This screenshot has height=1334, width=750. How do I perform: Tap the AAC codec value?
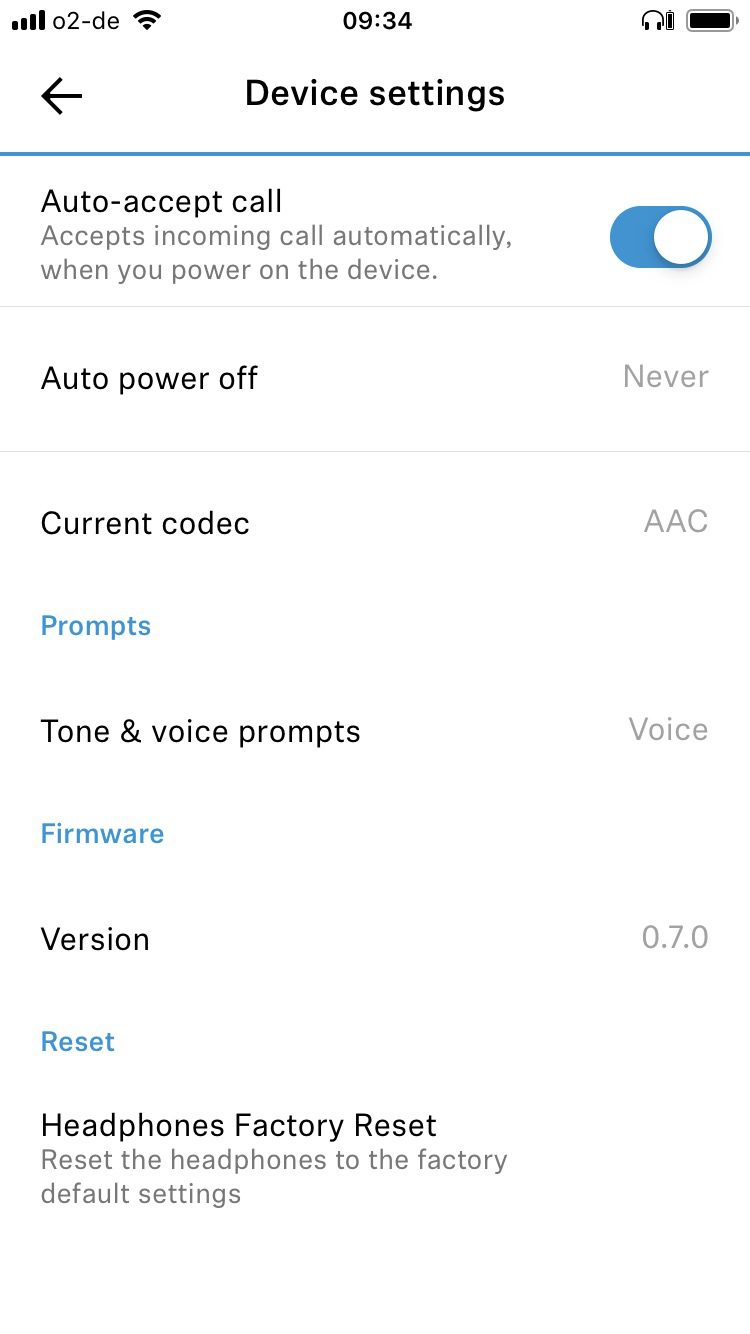tap(675, 521)
